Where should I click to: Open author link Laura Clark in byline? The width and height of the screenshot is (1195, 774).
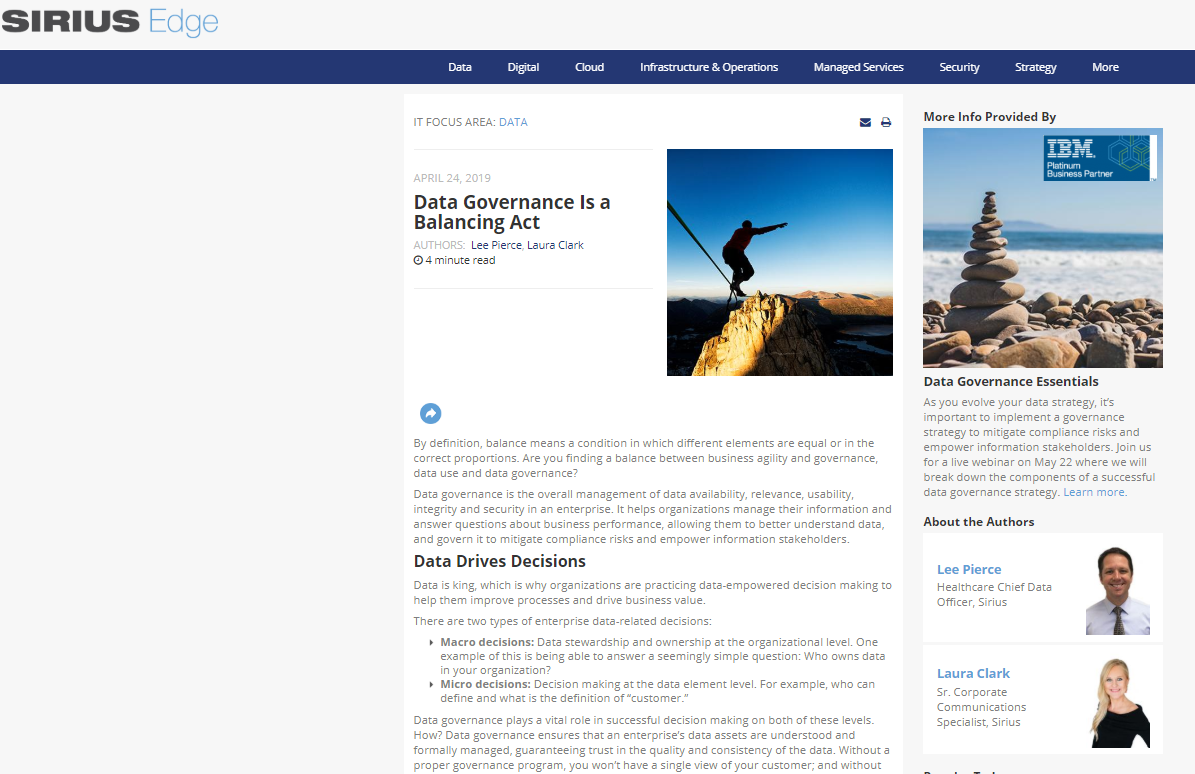[555, 245]
